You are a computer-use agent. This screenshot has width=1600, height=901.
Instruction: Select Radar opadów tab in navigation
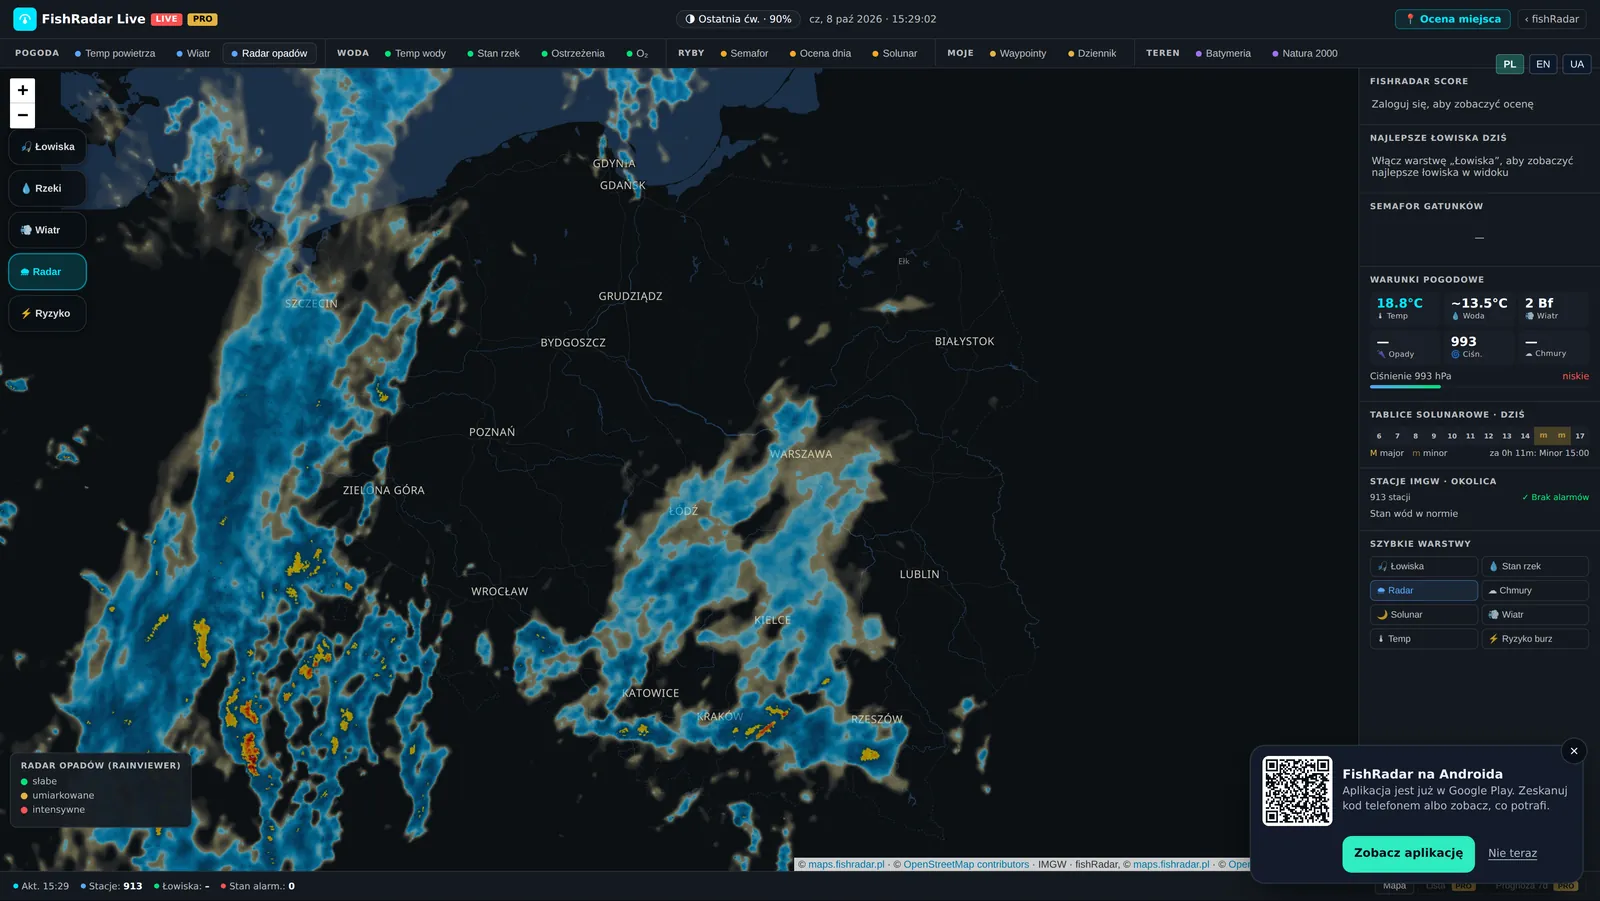(269, 54)
